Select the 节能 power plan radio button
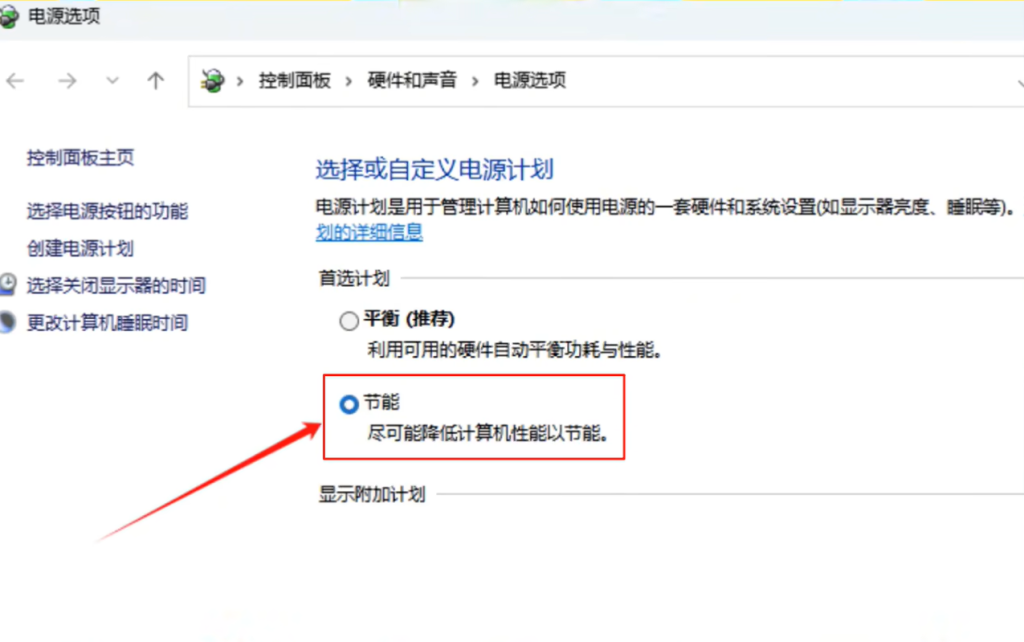The width and height of the screenshot is (1024, 642). (349, 404)
